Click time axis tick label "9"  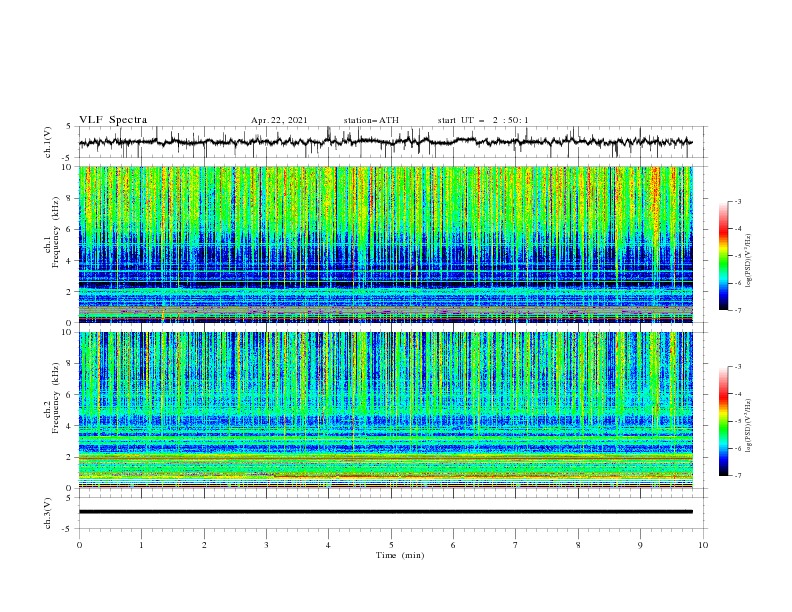[640, 545]
